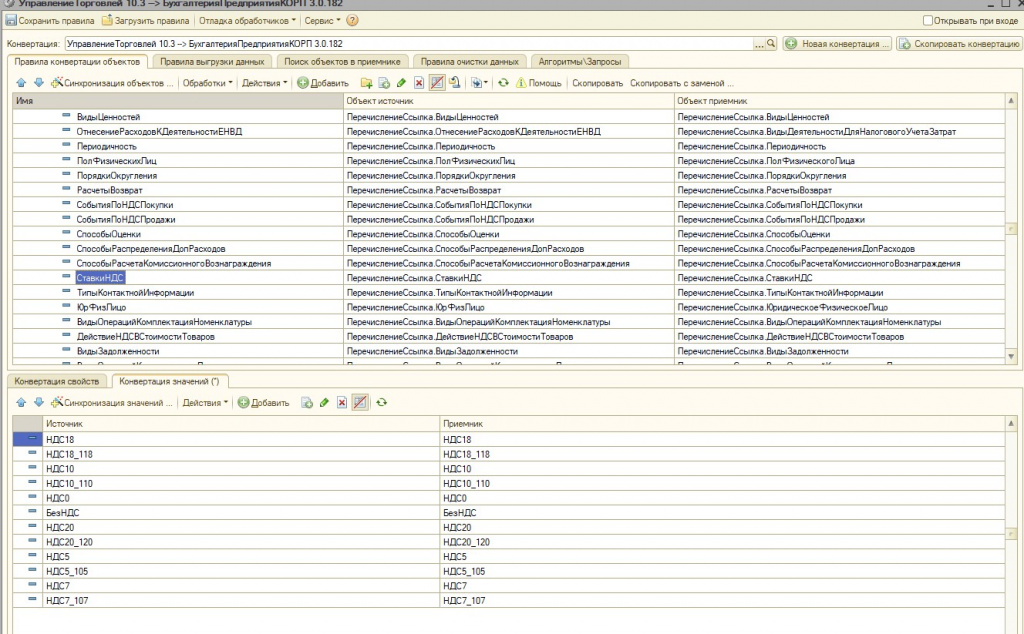This screenshot has width=1024, height=634.
Task: Open Синхронизация значений wizard
Action: click(112, 402)
